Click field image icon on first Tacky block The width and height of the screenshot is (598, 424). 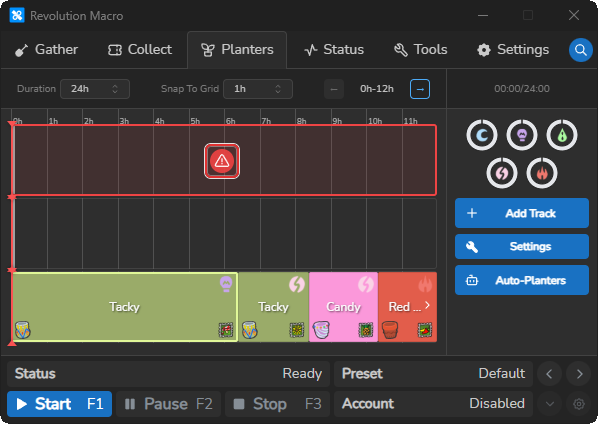coord(226,330)
